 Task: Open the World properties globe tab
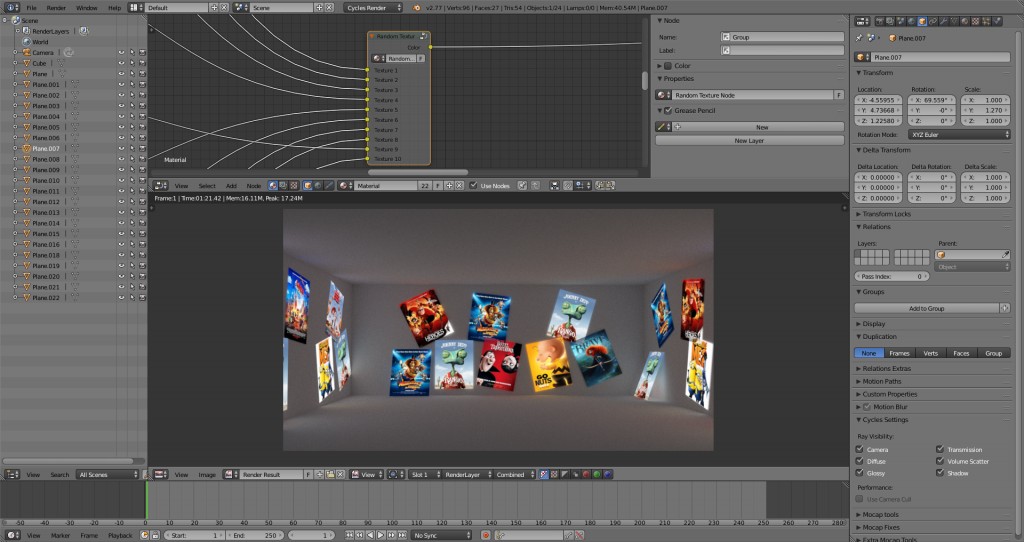pos(911,22)
